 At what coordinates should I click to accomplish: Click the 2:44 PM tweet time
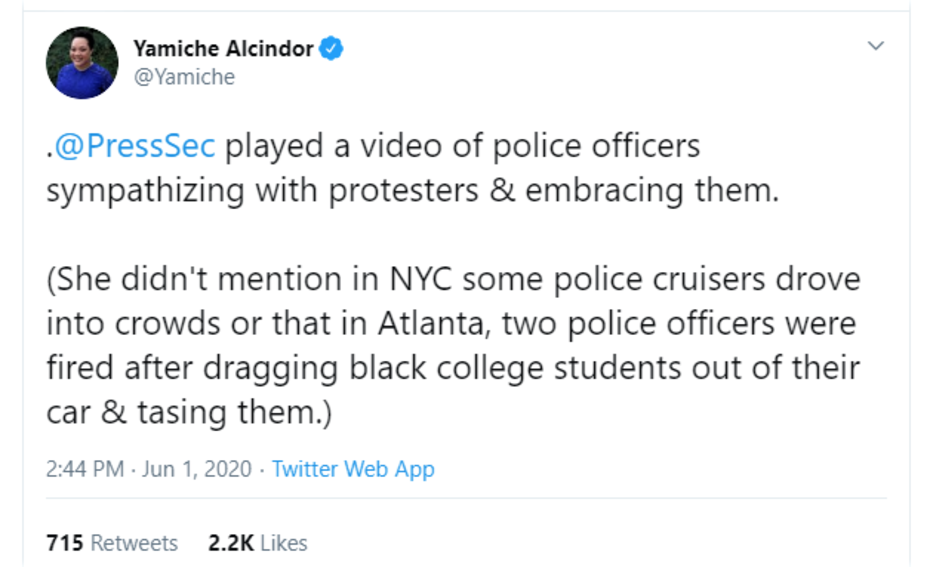82,468
